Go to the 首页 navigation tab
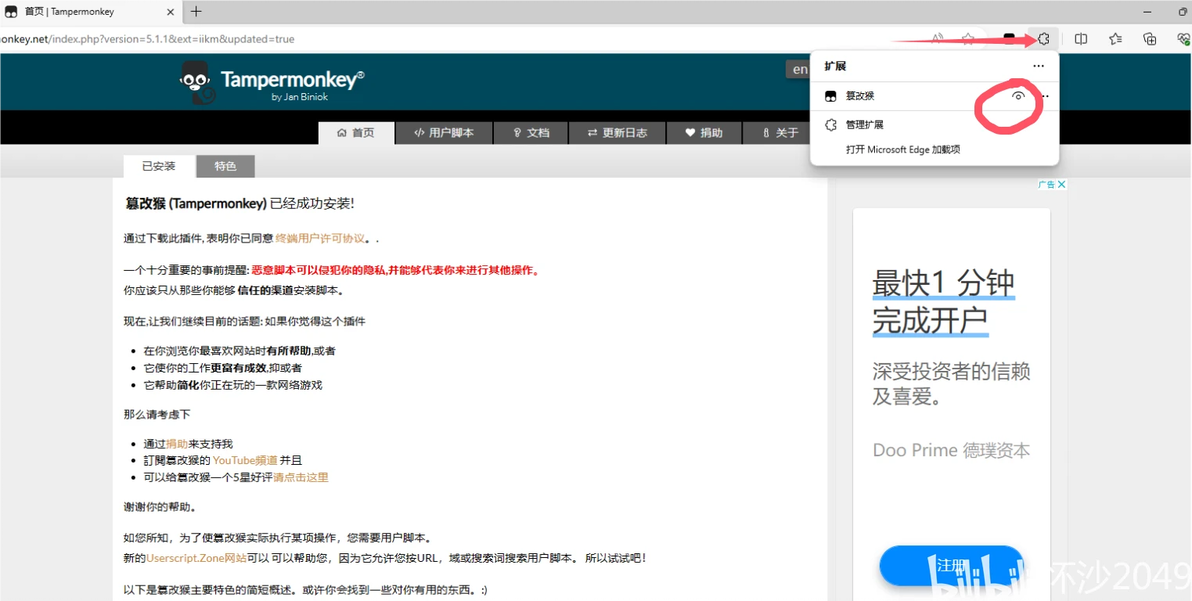 tap(357, 133)
